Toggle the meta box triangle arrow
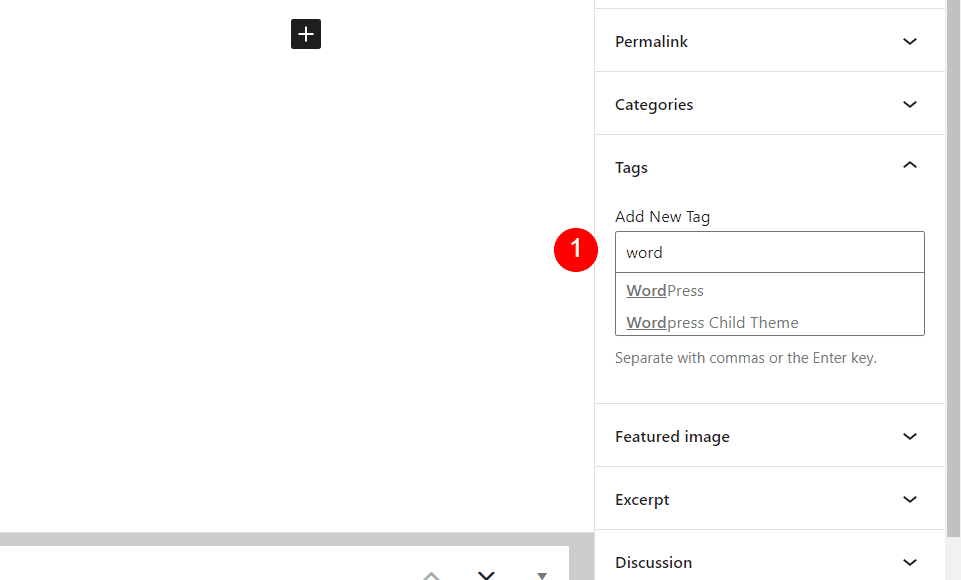 [542, 576]
